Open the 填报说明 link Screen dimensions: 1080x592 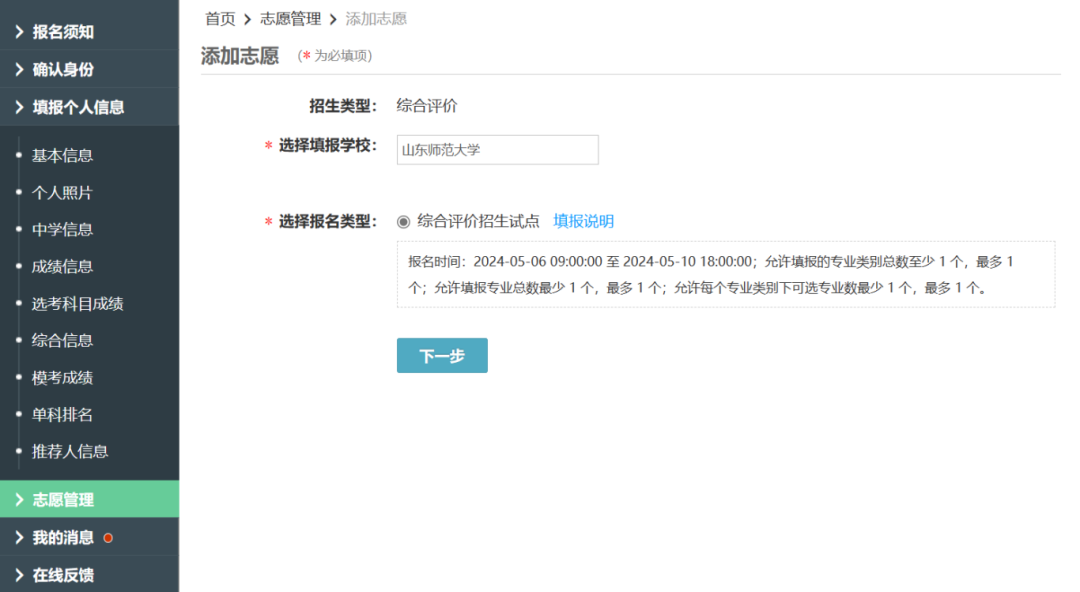[583, 222]
